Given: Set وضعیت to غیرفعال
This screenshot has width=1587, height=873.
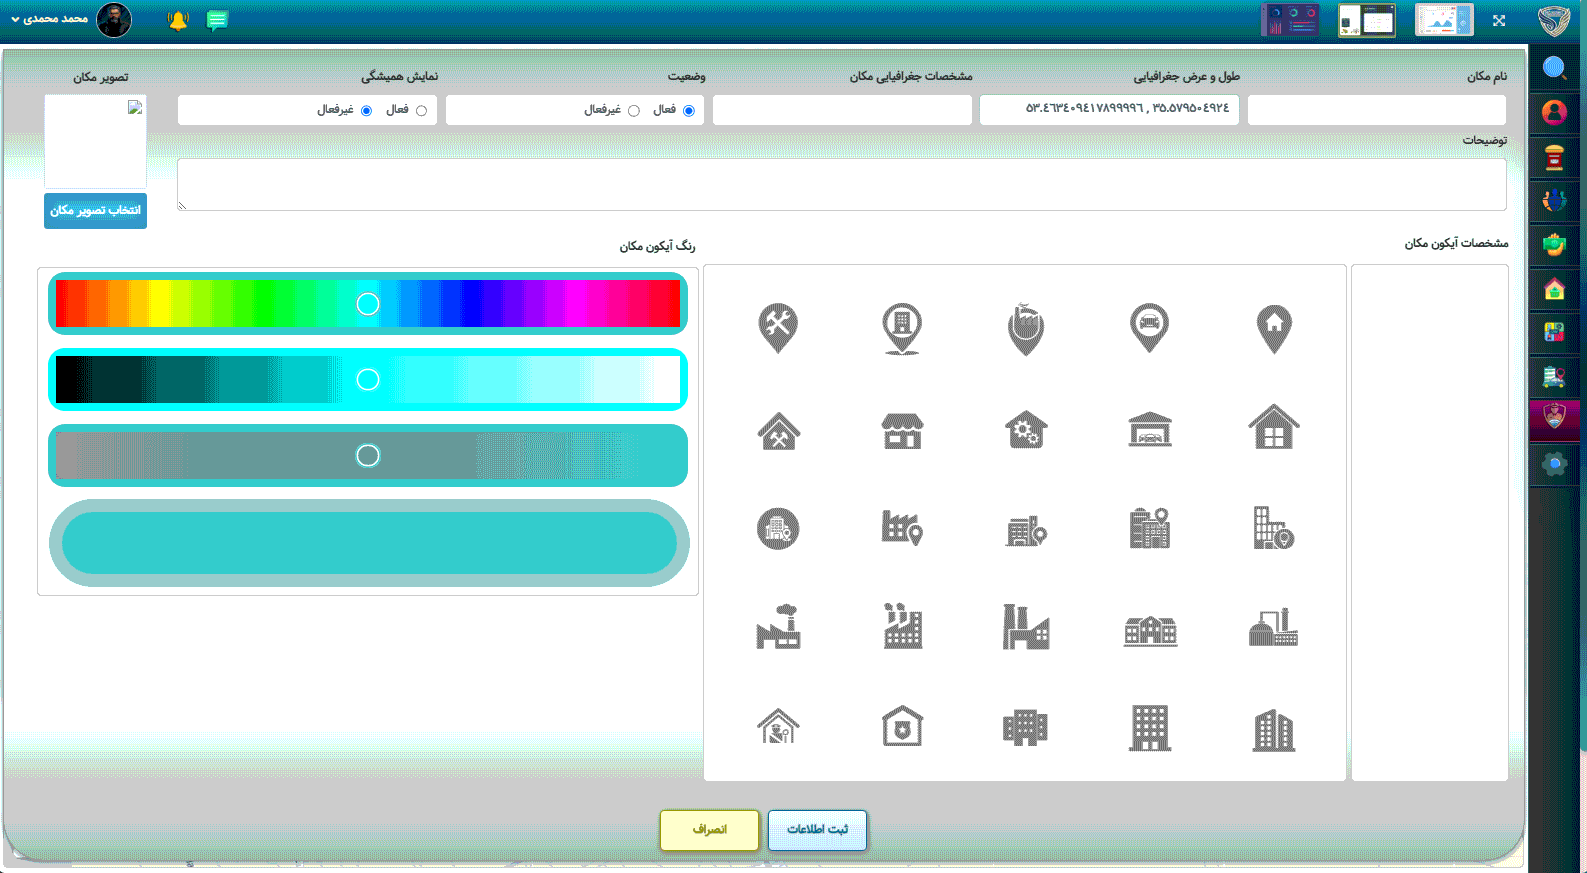Looking at the screenshot, I should click(633, 111).
